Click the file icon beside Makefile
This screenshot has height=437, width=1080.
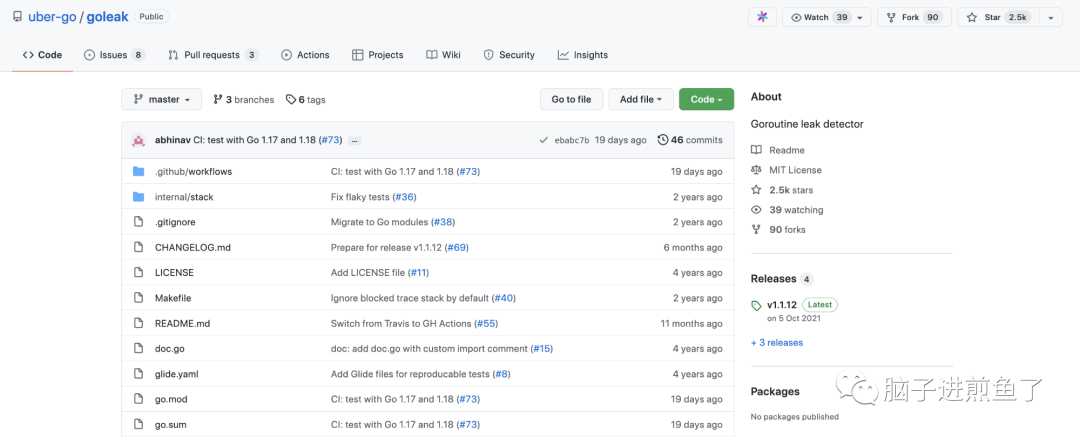138,298
